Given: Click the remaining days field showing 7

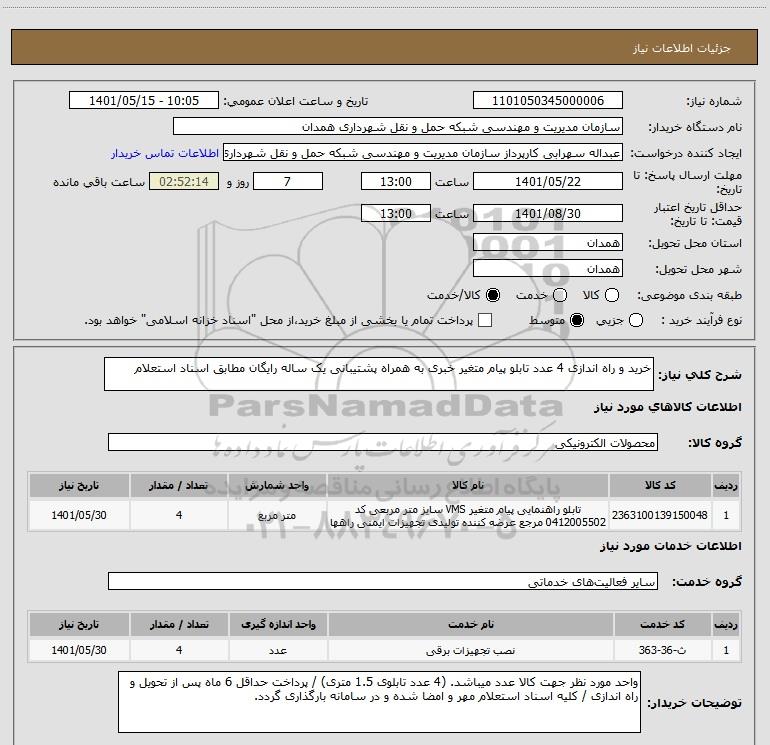Looking at the screenshot, I should tap(288, 181).
